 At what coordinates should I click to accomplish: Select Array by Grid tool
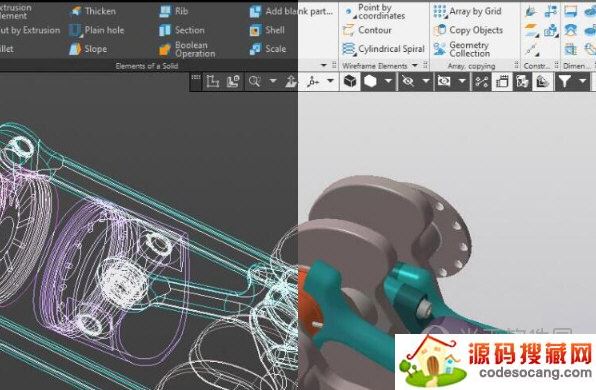[468, 11]
